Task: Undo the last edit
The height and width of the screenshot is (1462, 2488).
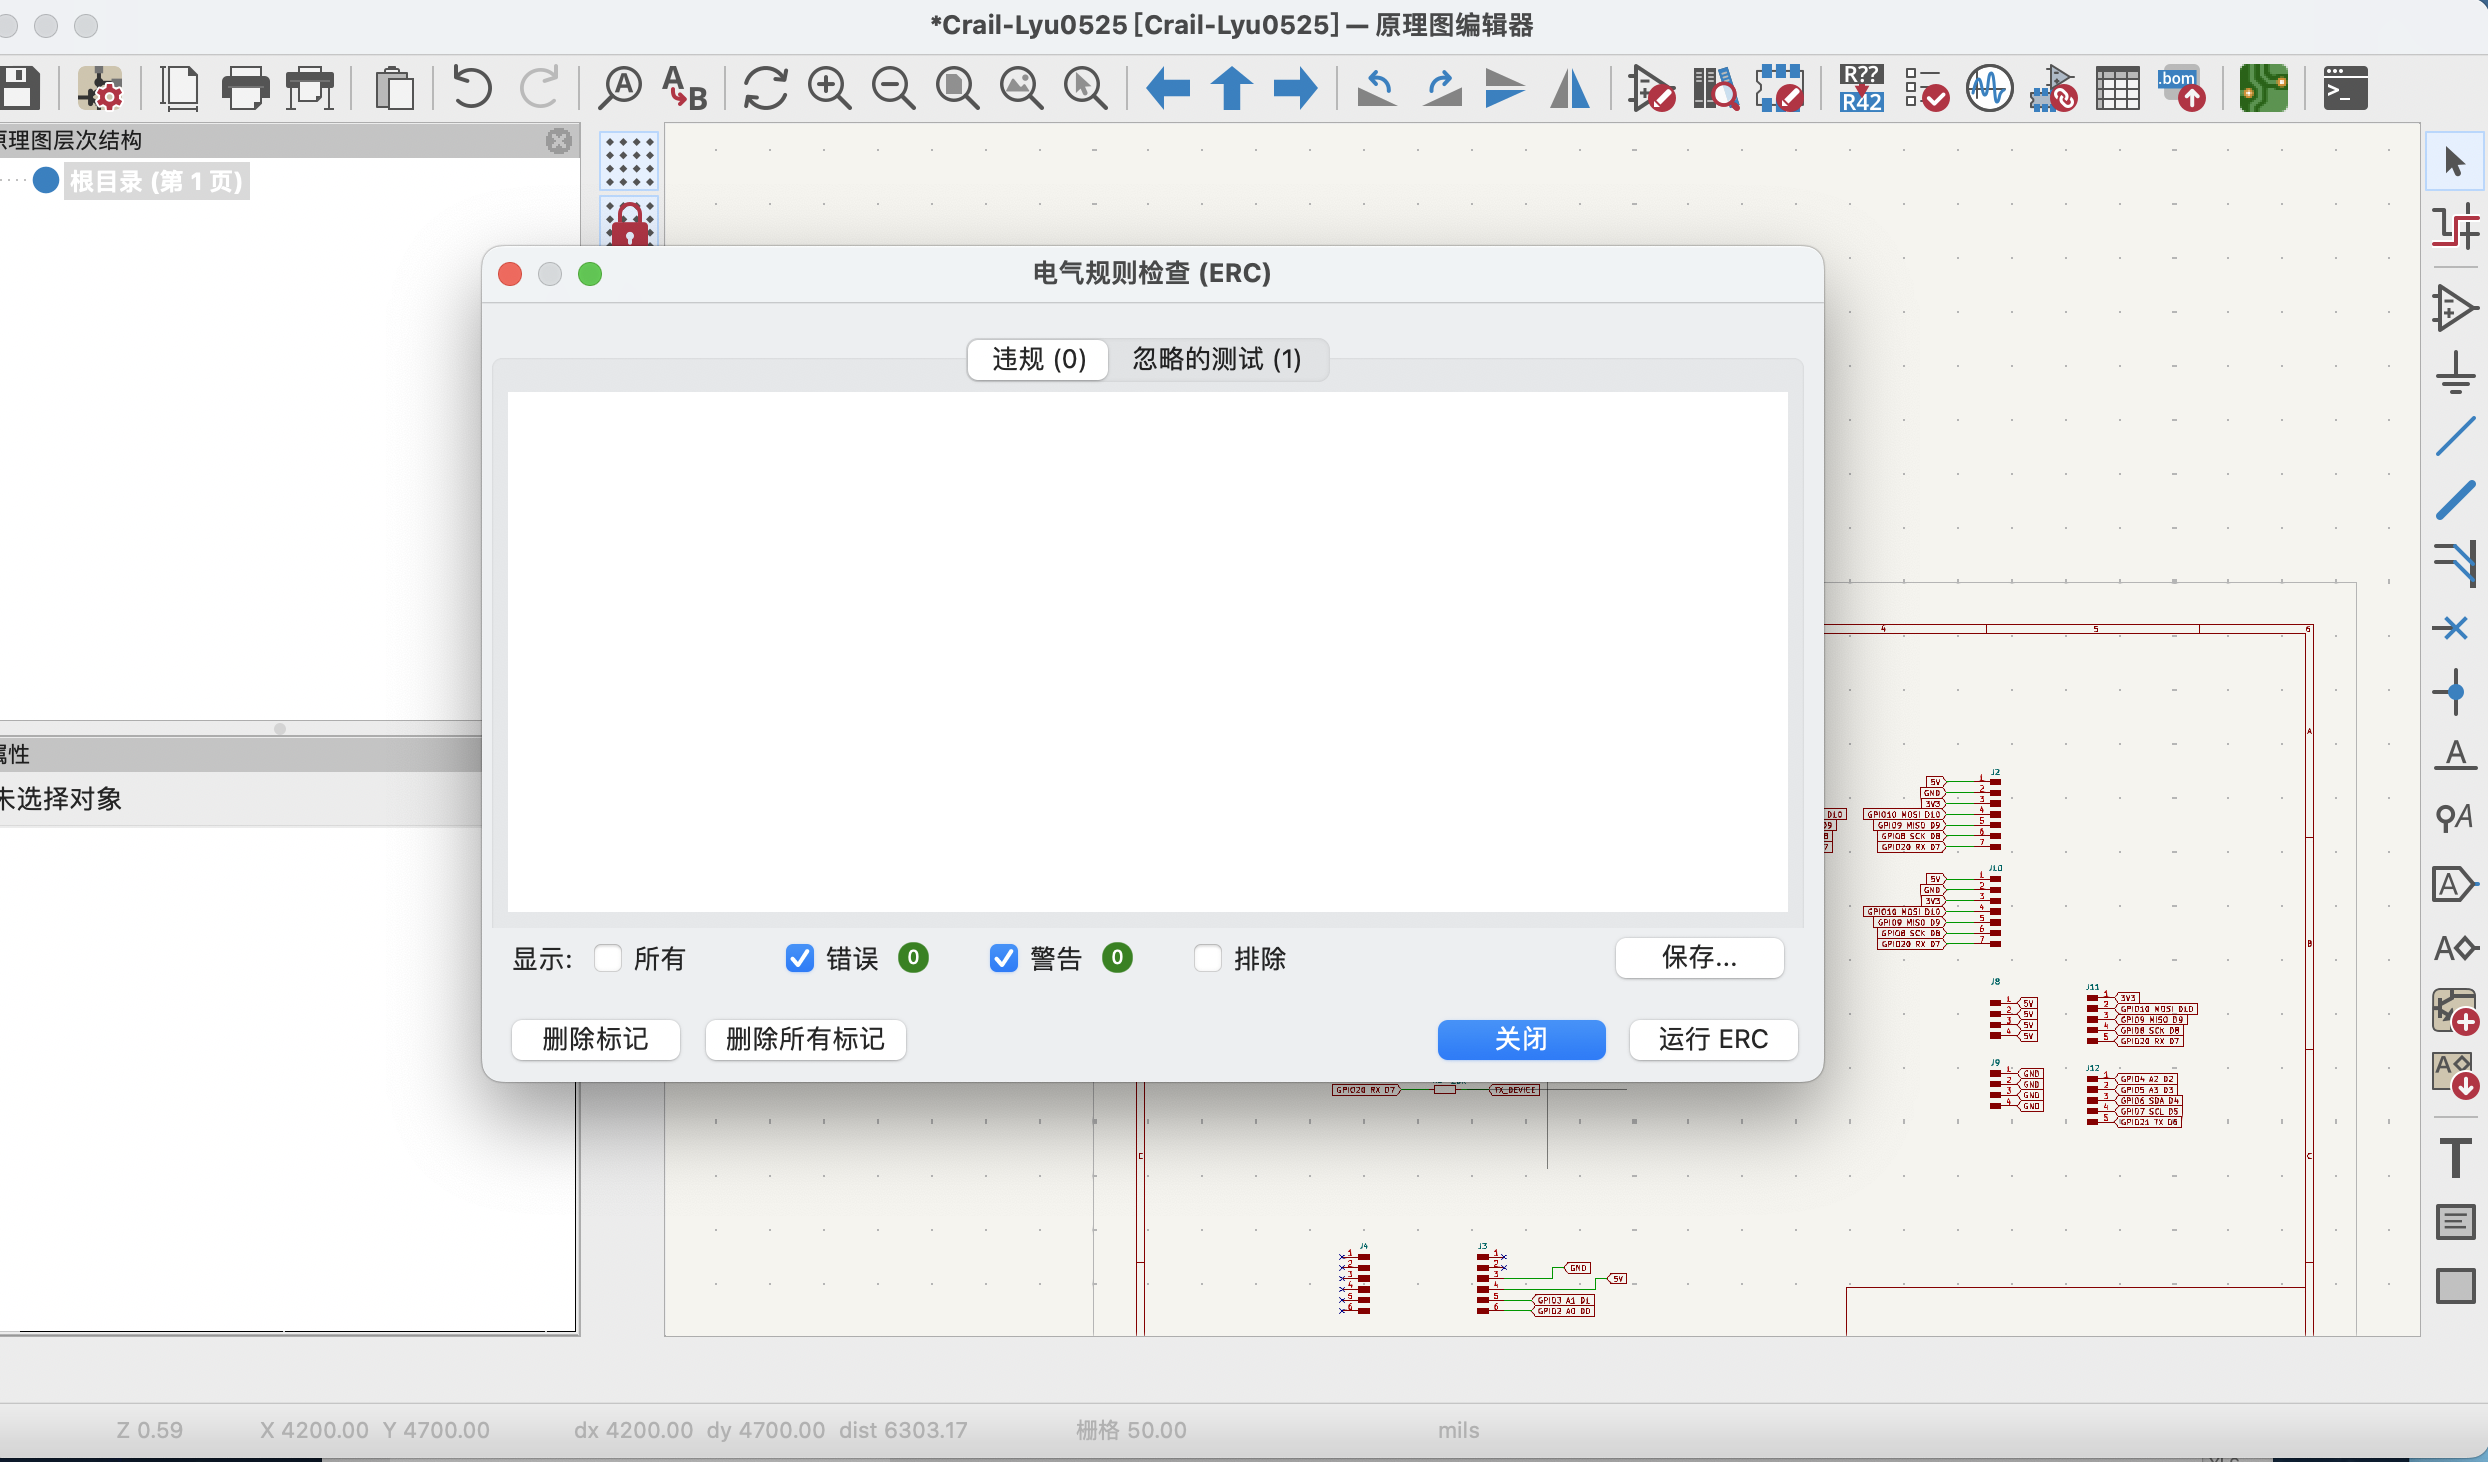Action: click(x=472, y=88)
